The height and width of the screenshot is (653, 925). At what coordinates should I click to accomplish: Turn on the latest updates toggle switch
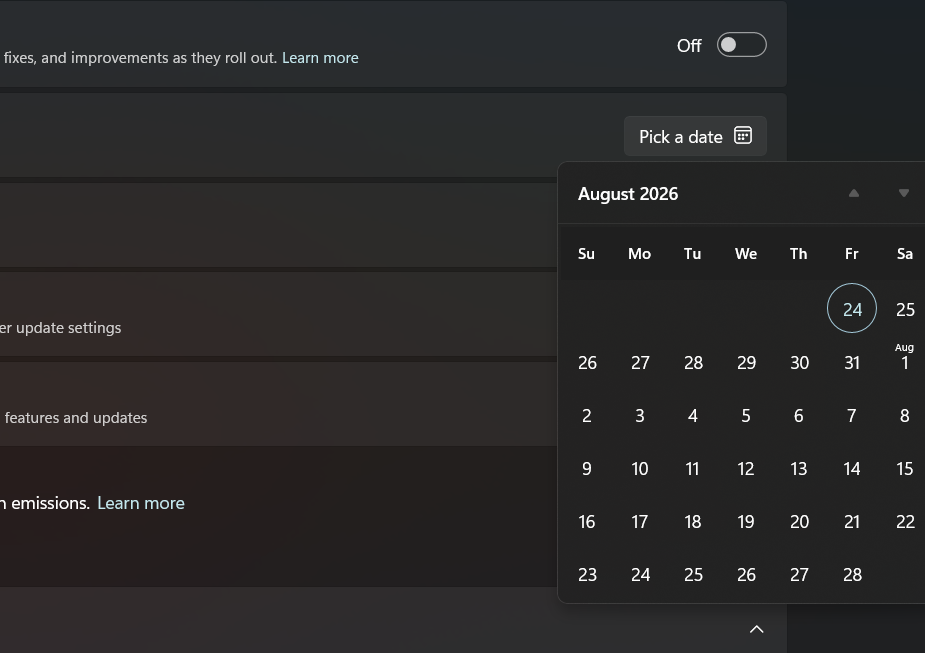point(742,45)
